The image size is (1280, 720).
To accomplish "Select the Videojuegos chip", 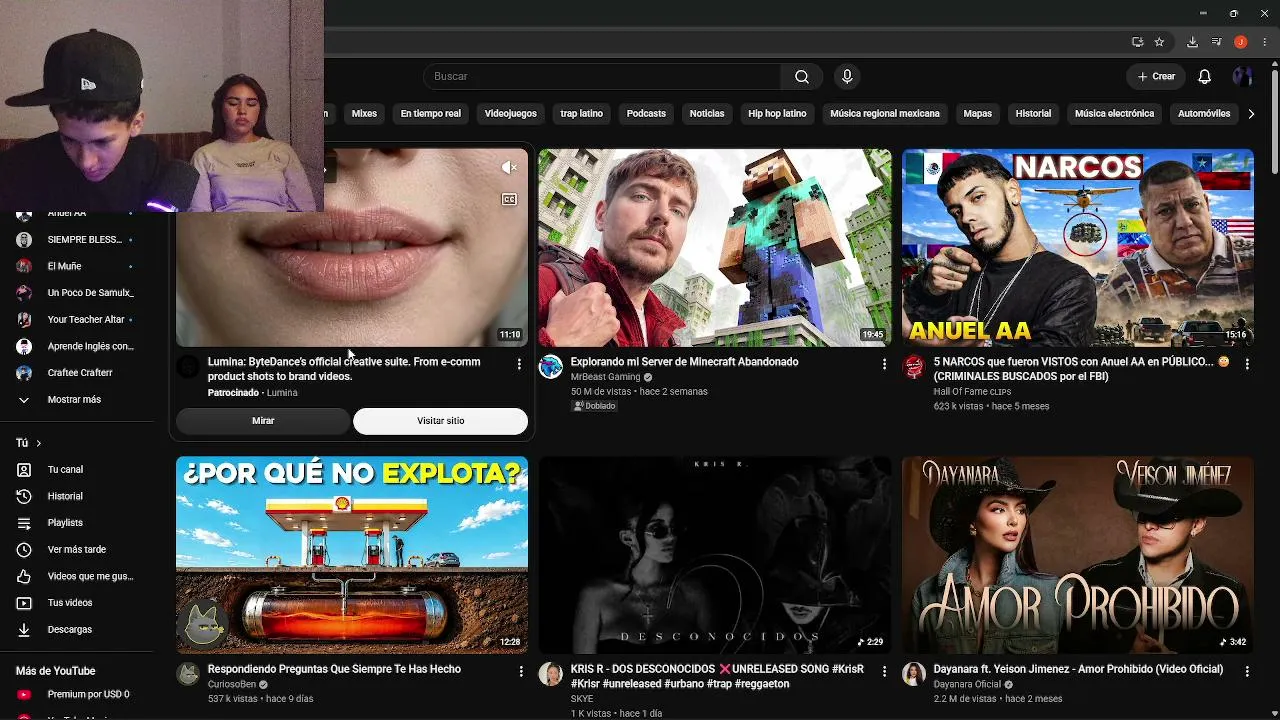I will pyautogui.click(x=511, y=114).
